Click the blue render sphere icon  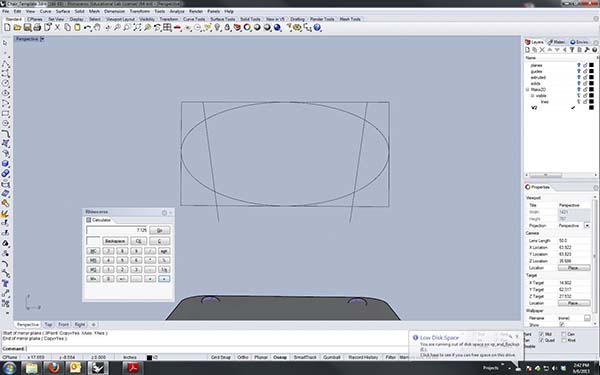277,28
